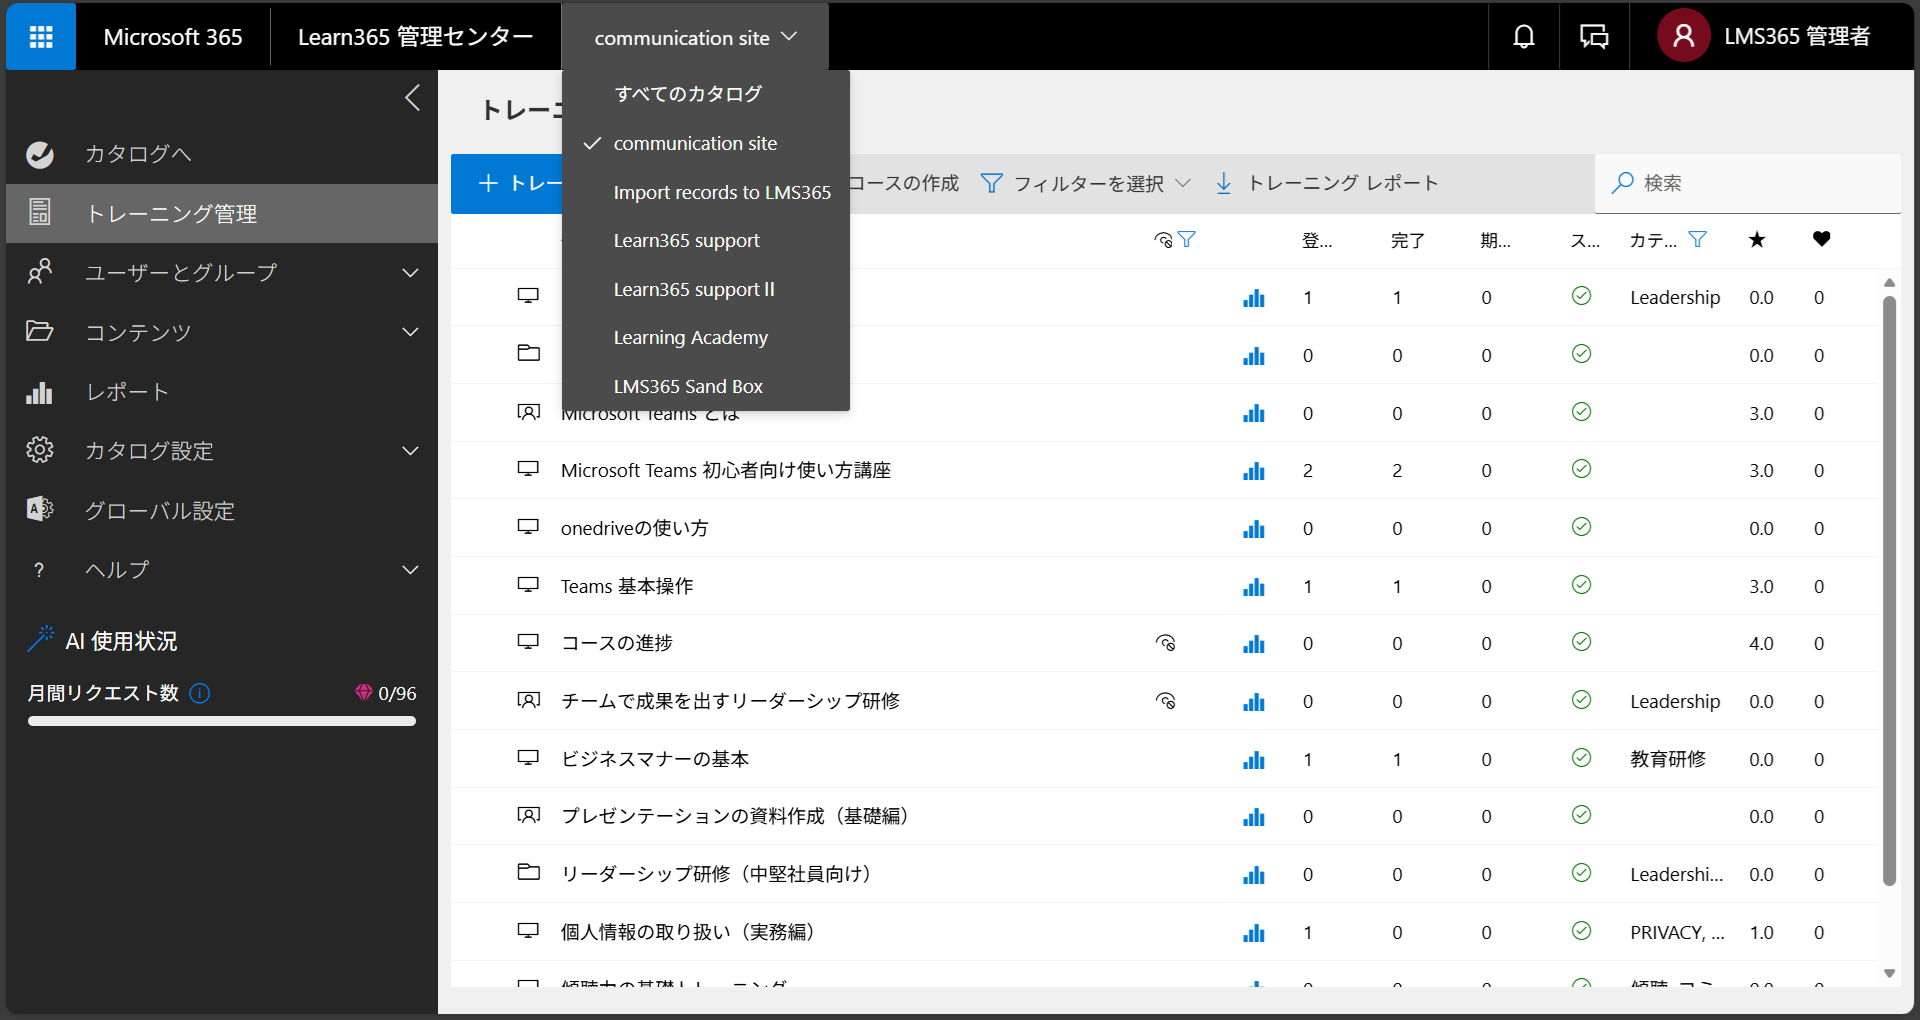Click the AI monthly requests progress bar
Viewport: 1920px width, 1020px height.
222,720
